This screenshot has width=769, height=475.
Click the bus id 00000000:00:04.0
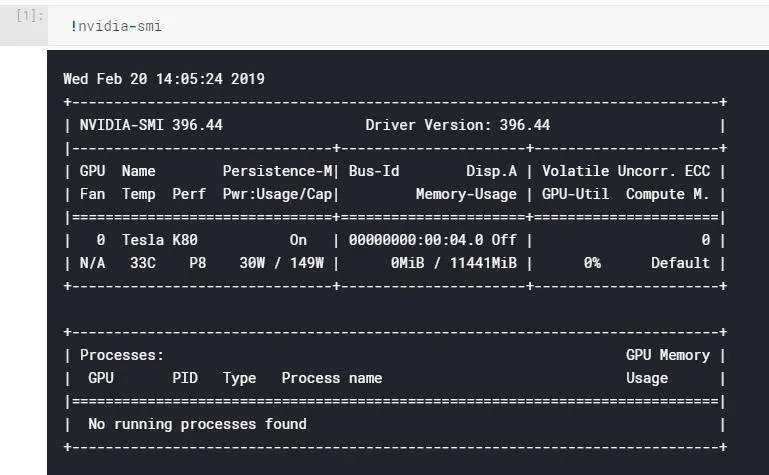[416, 240]
